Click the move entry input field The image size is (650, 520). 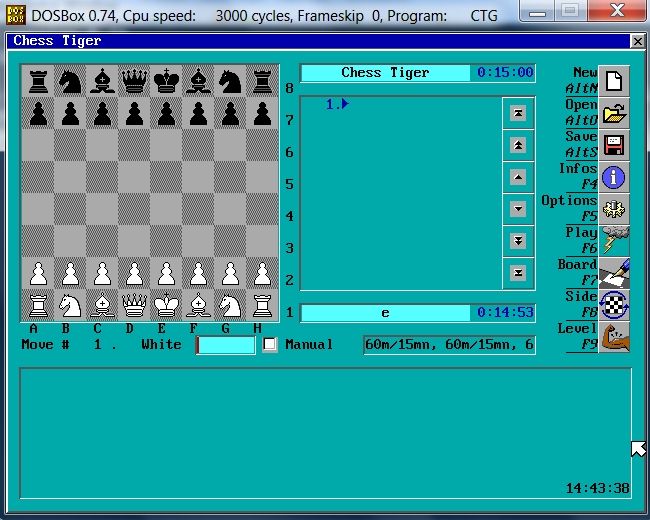click(x=226, y=345)
